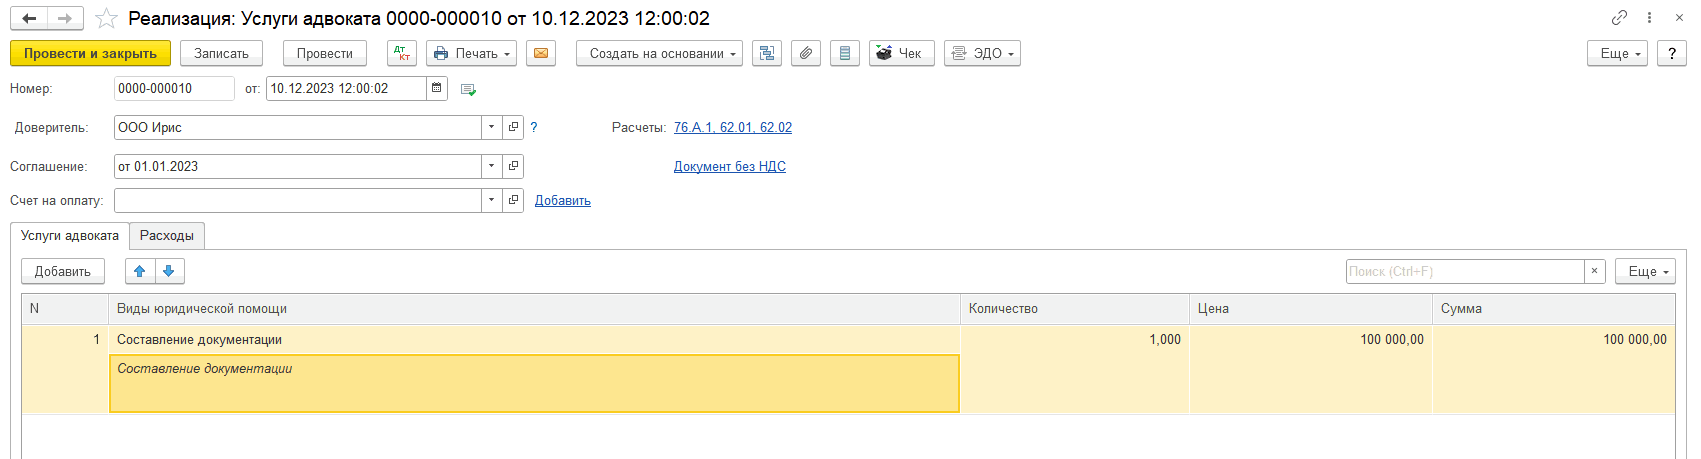Screen dimensions: 1701x459
Task: Switch to the Расходы tab
Action: (x=167, y=236)
